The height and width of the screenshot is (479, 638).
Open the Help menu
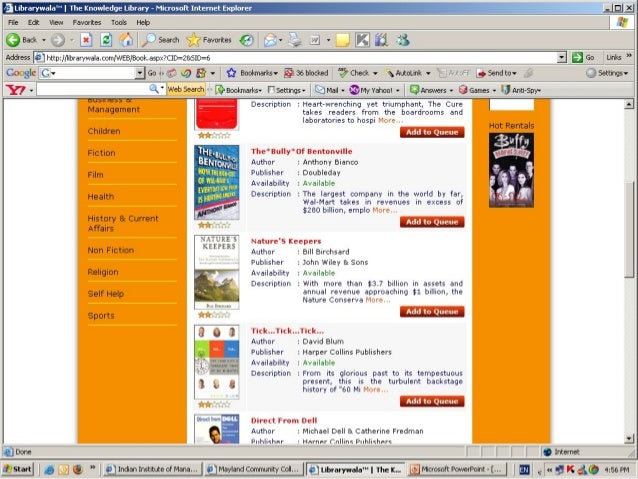pyautogui.click(x=143, y=22)
